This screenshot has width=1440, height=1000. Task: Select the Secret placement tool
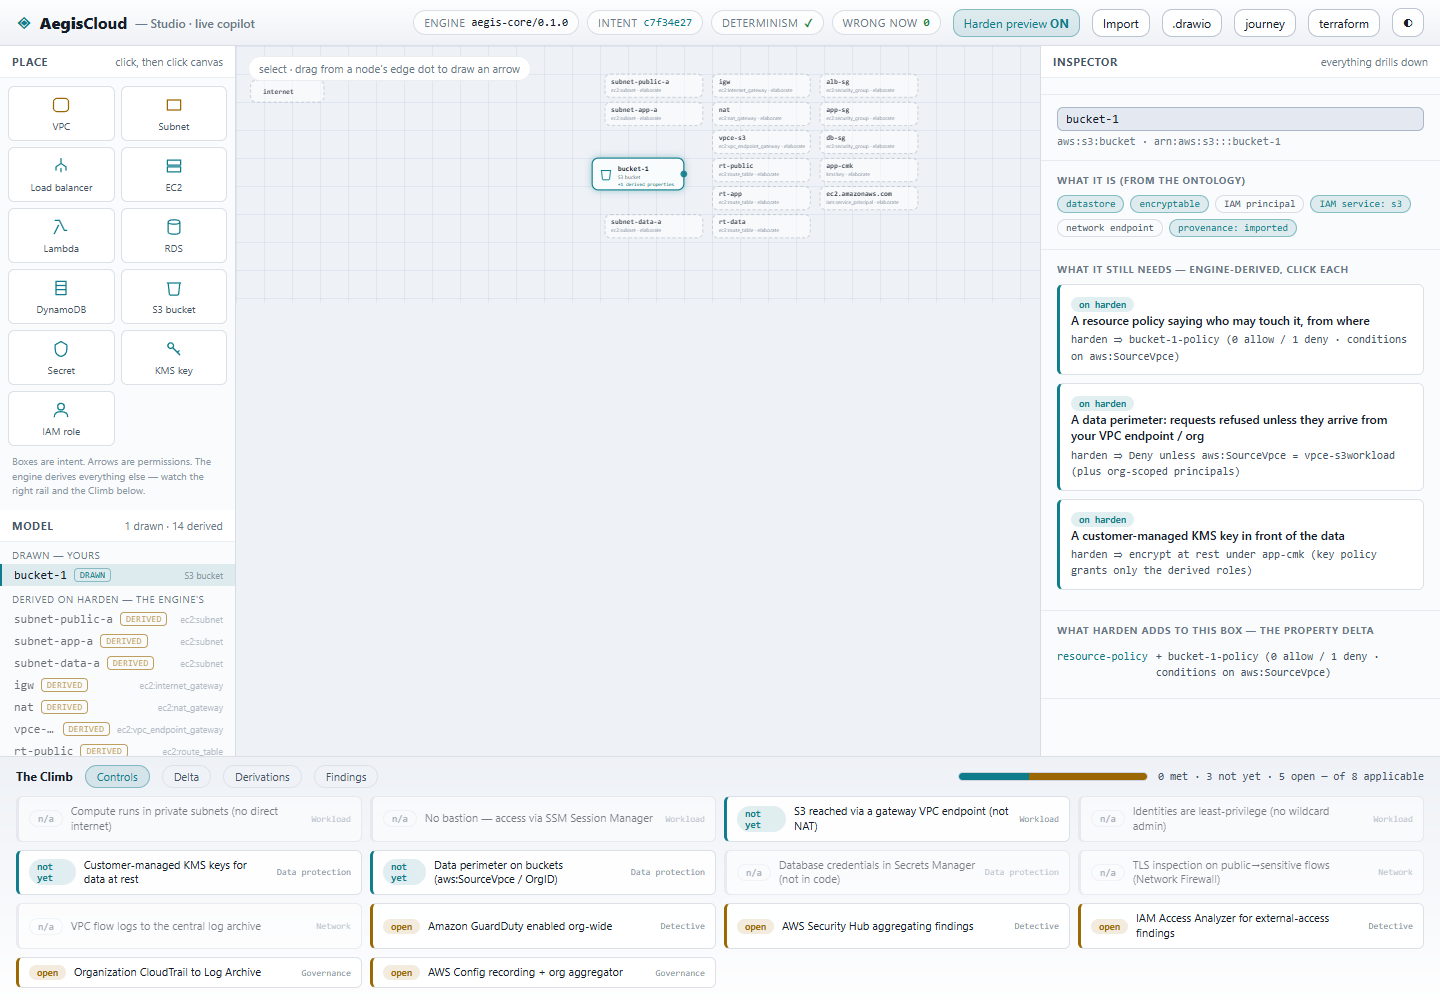click(x=61, y=357)
